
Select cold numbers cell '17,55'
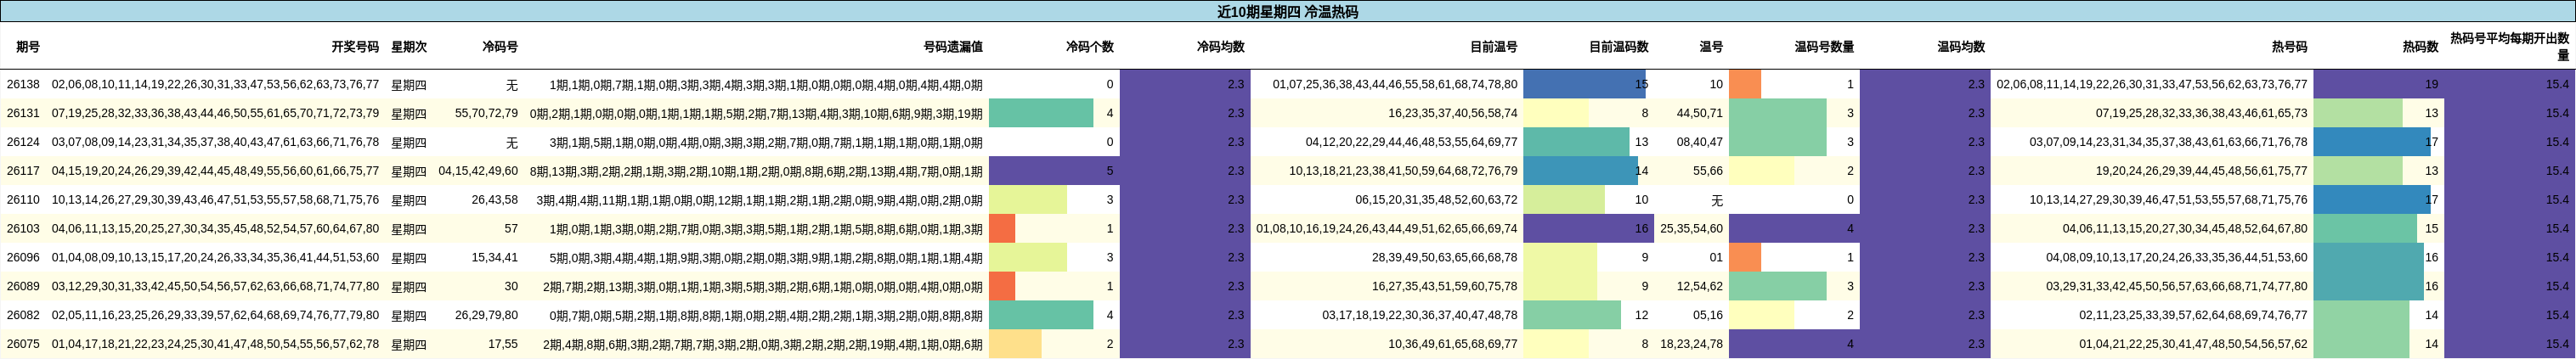click(x=503, y=344)
